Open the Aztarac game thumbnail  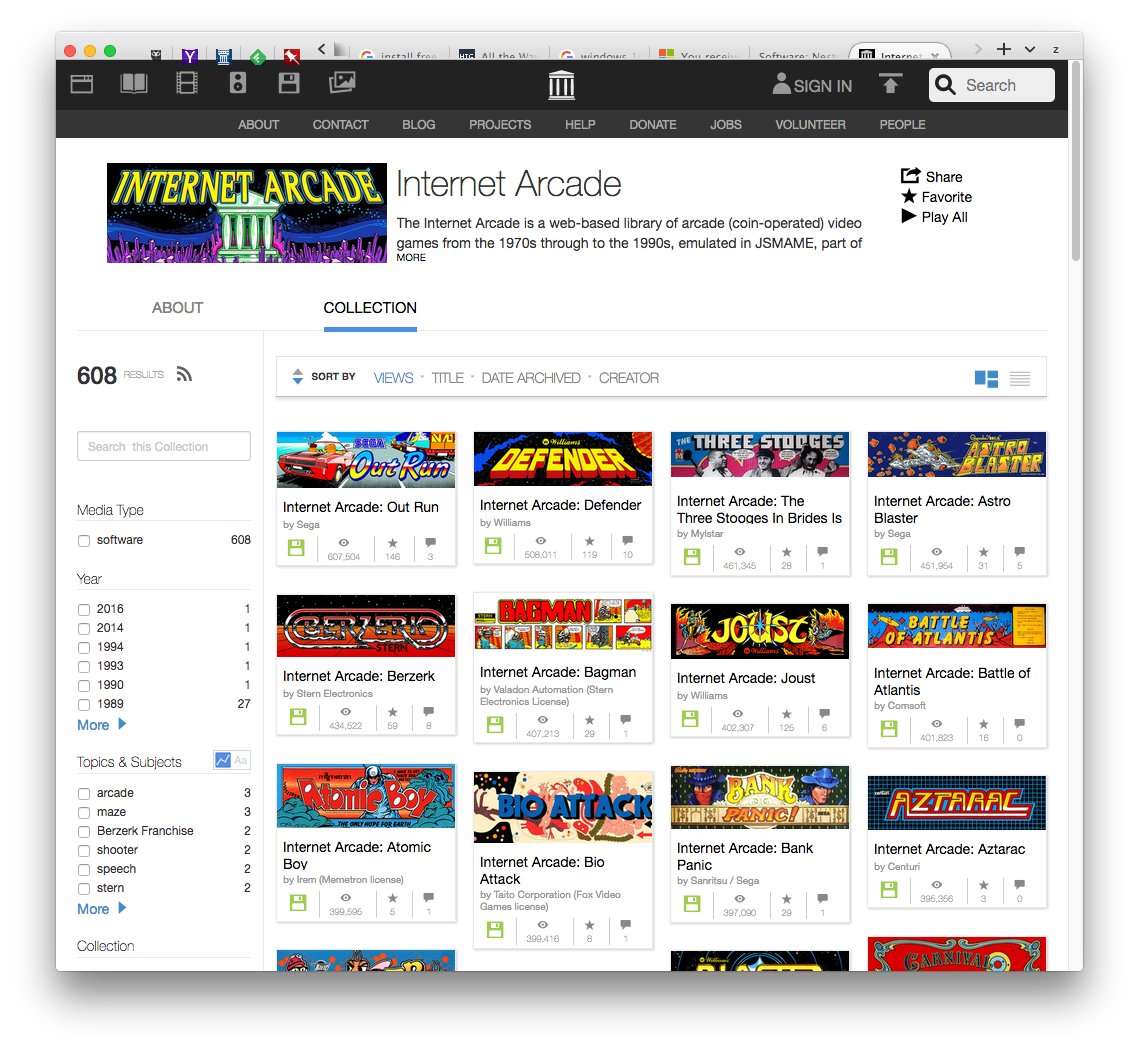tap(957, 803)
